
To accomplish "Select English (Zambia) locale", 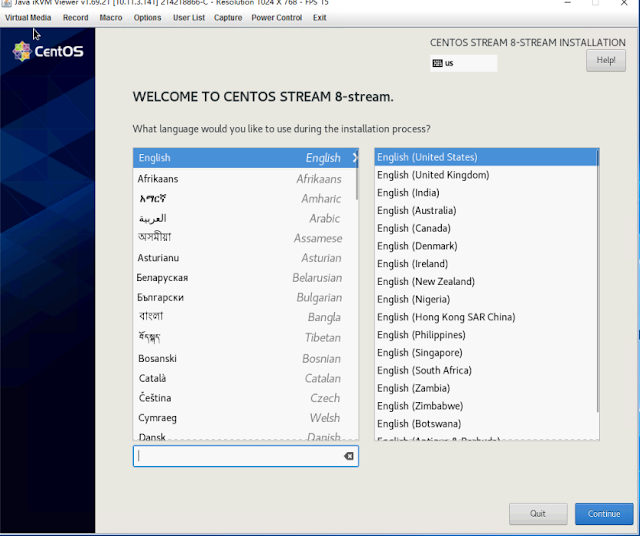I will pos(486,388).
